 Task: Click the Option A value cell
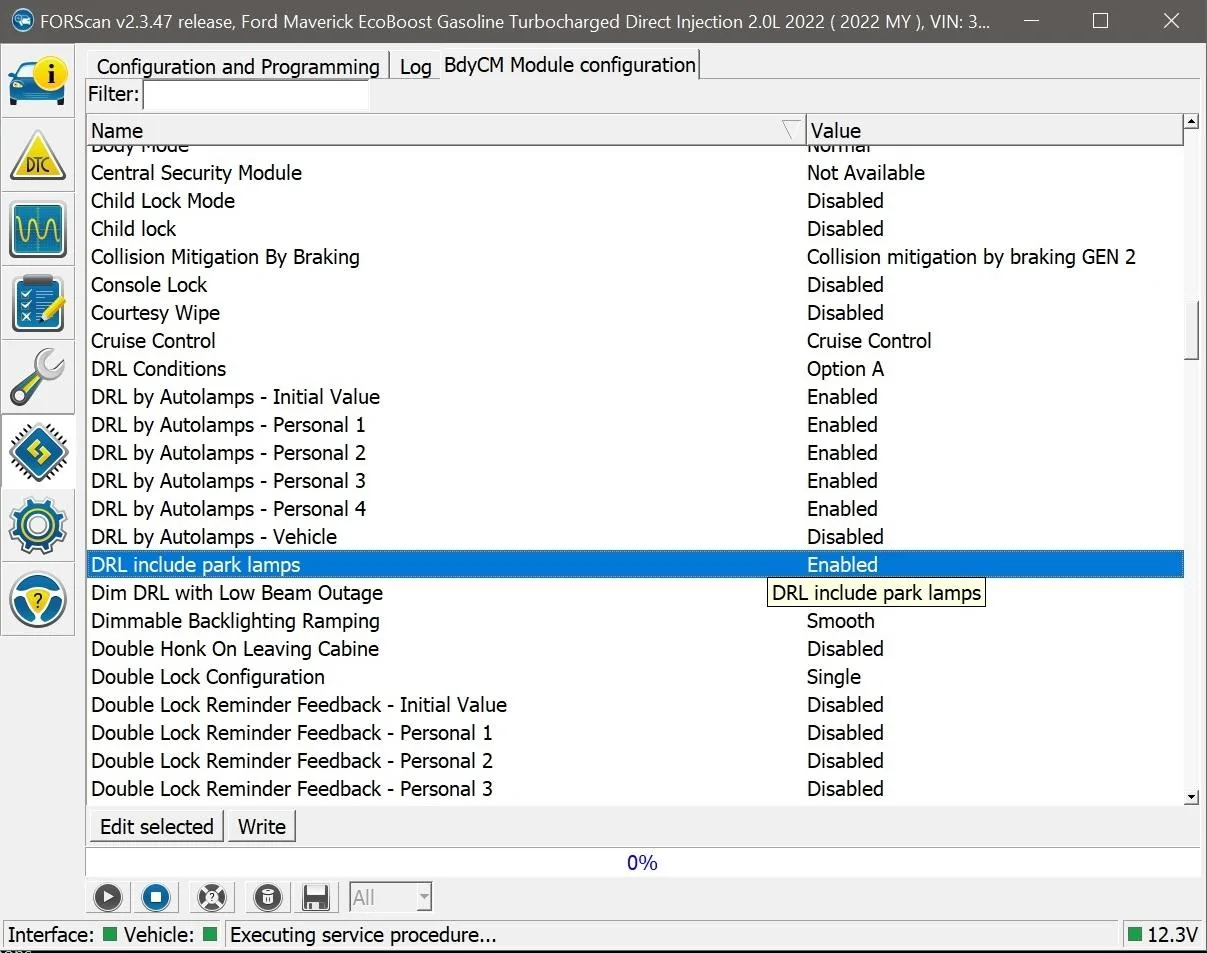pos(845,369)
